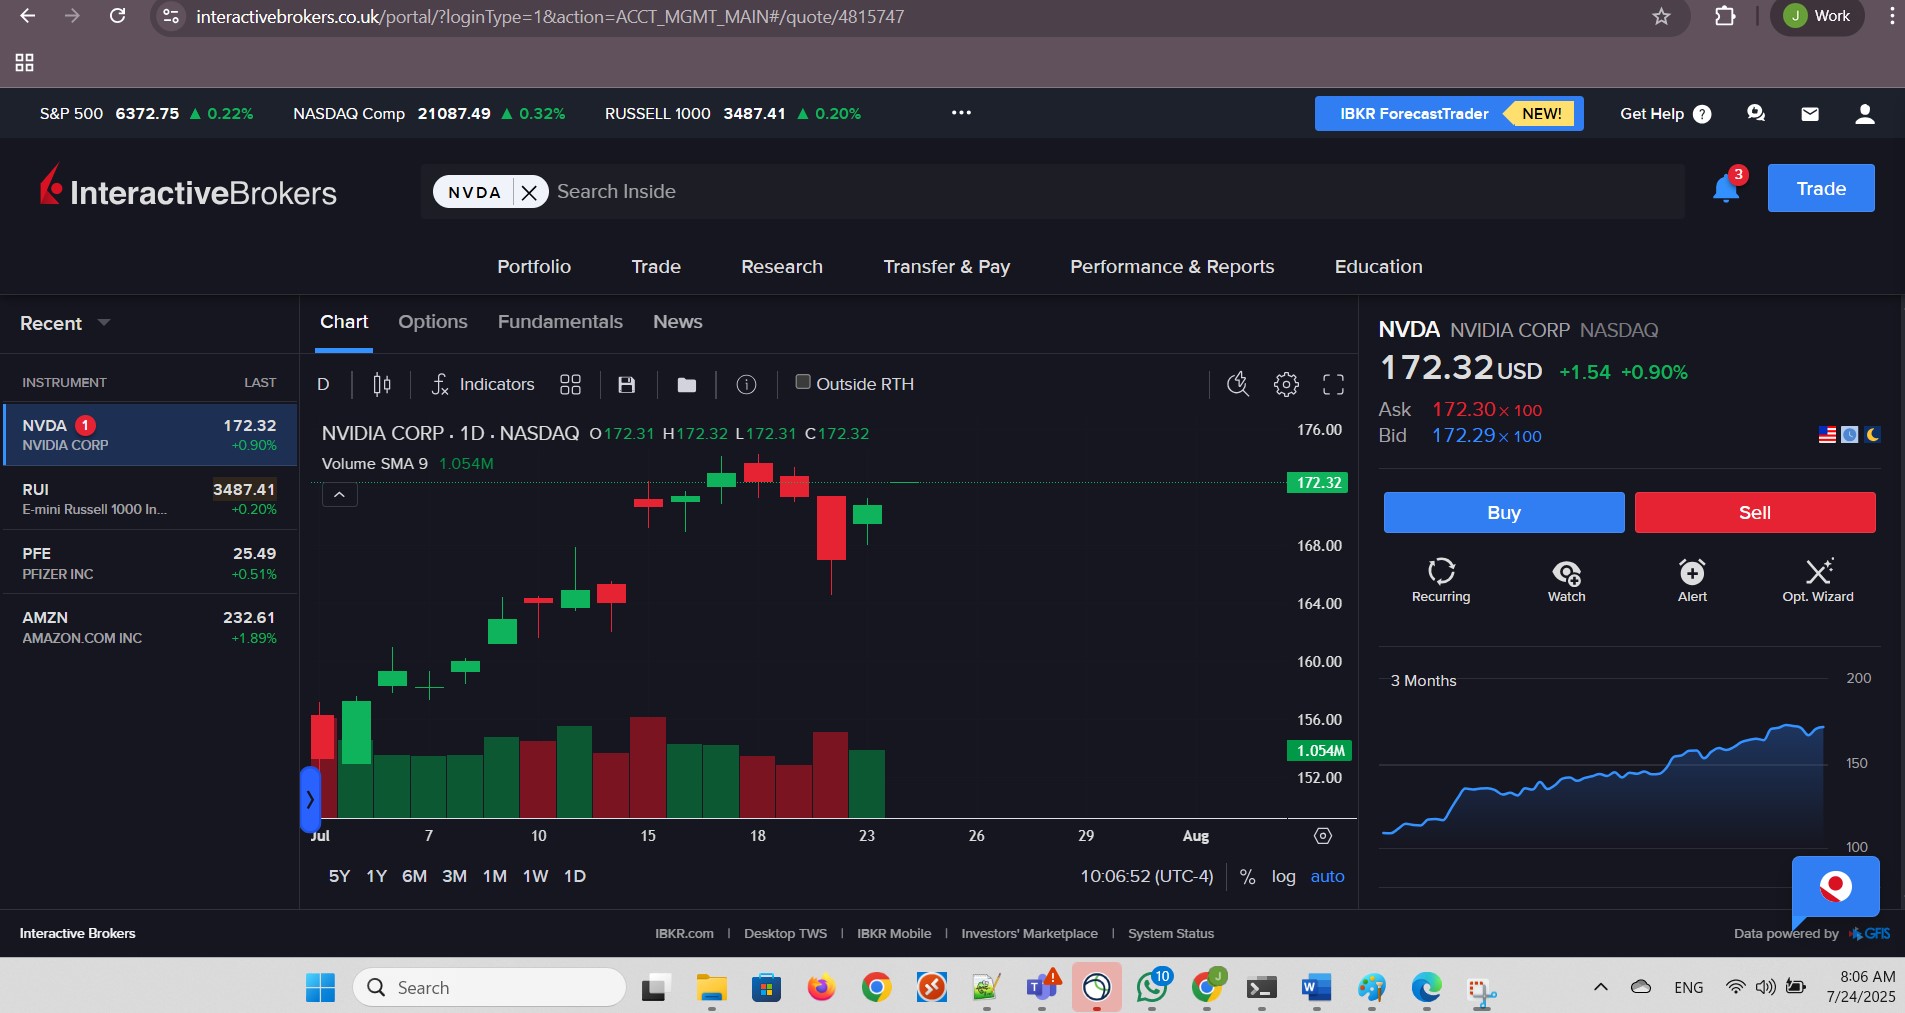The image size is (1905, 1013).
Task: Create an Alert for NVDA
Action: (1692, 580)
